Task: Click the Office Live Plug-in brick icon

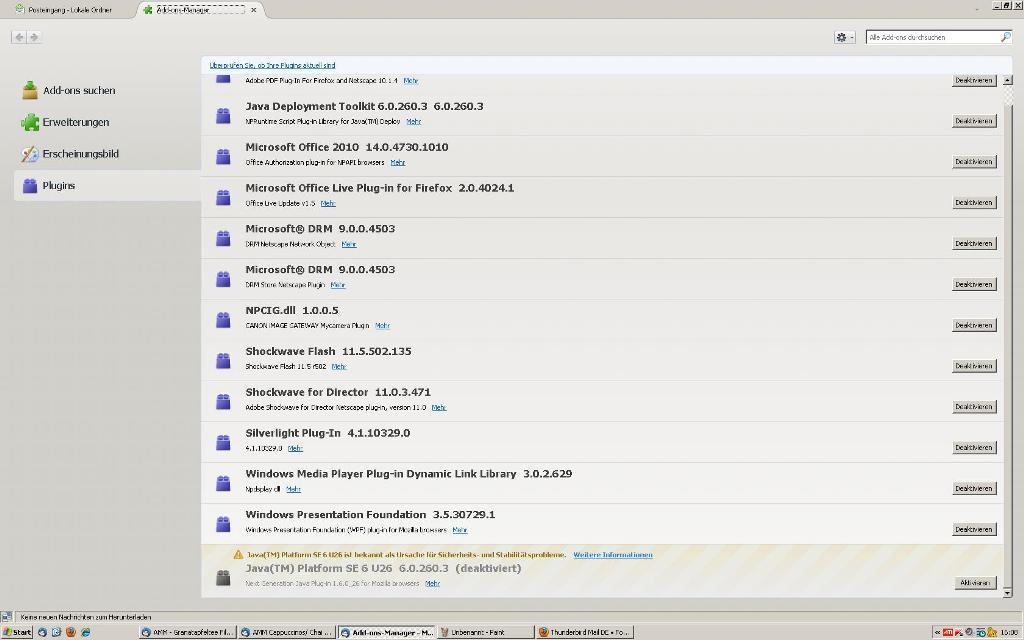Action: coord(223,197)
